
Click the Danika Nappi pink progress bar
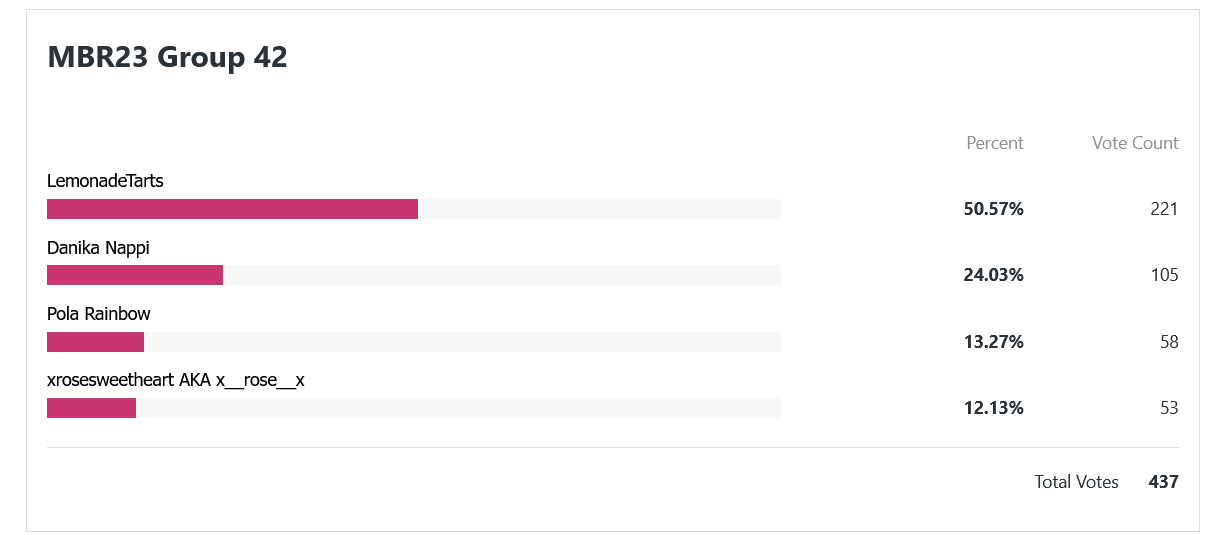pyautogui.click(x=135, y=275)
